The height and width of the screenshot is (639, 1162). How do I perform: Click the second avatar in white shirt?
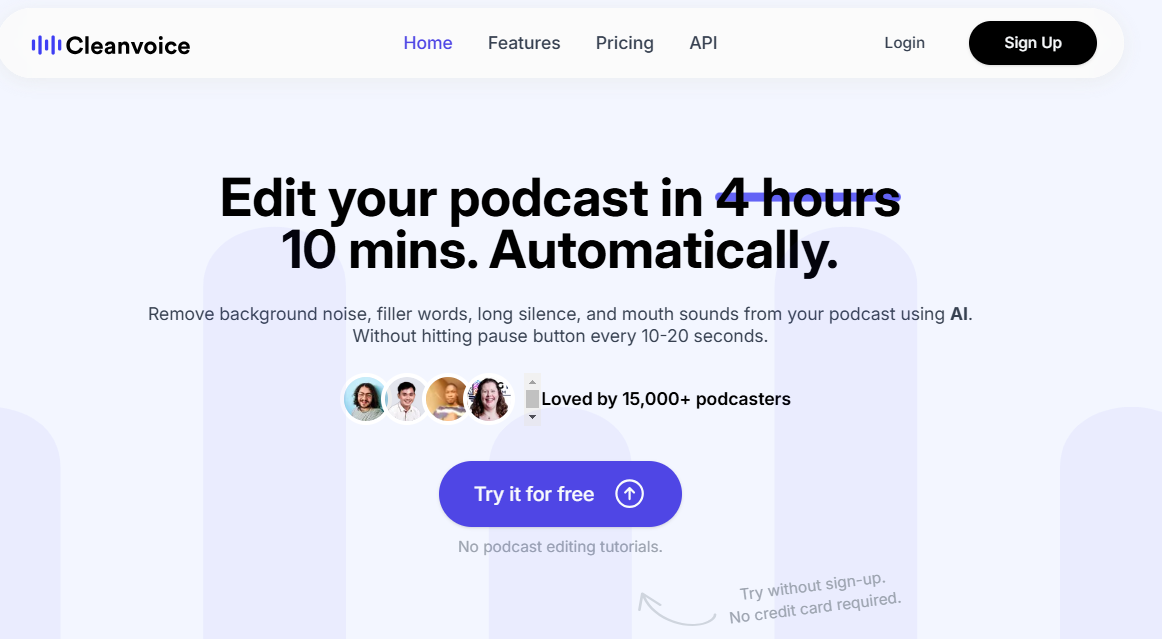tap(406, 399)
